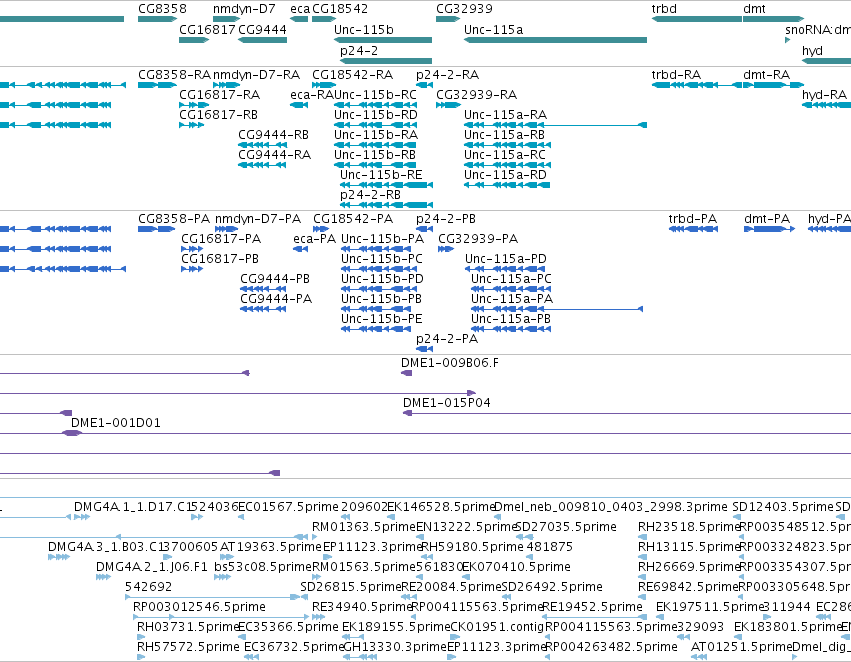Select the trbd-RA transcript
Viewport: 851px width, 662px height.
click(x=696, y=85)
